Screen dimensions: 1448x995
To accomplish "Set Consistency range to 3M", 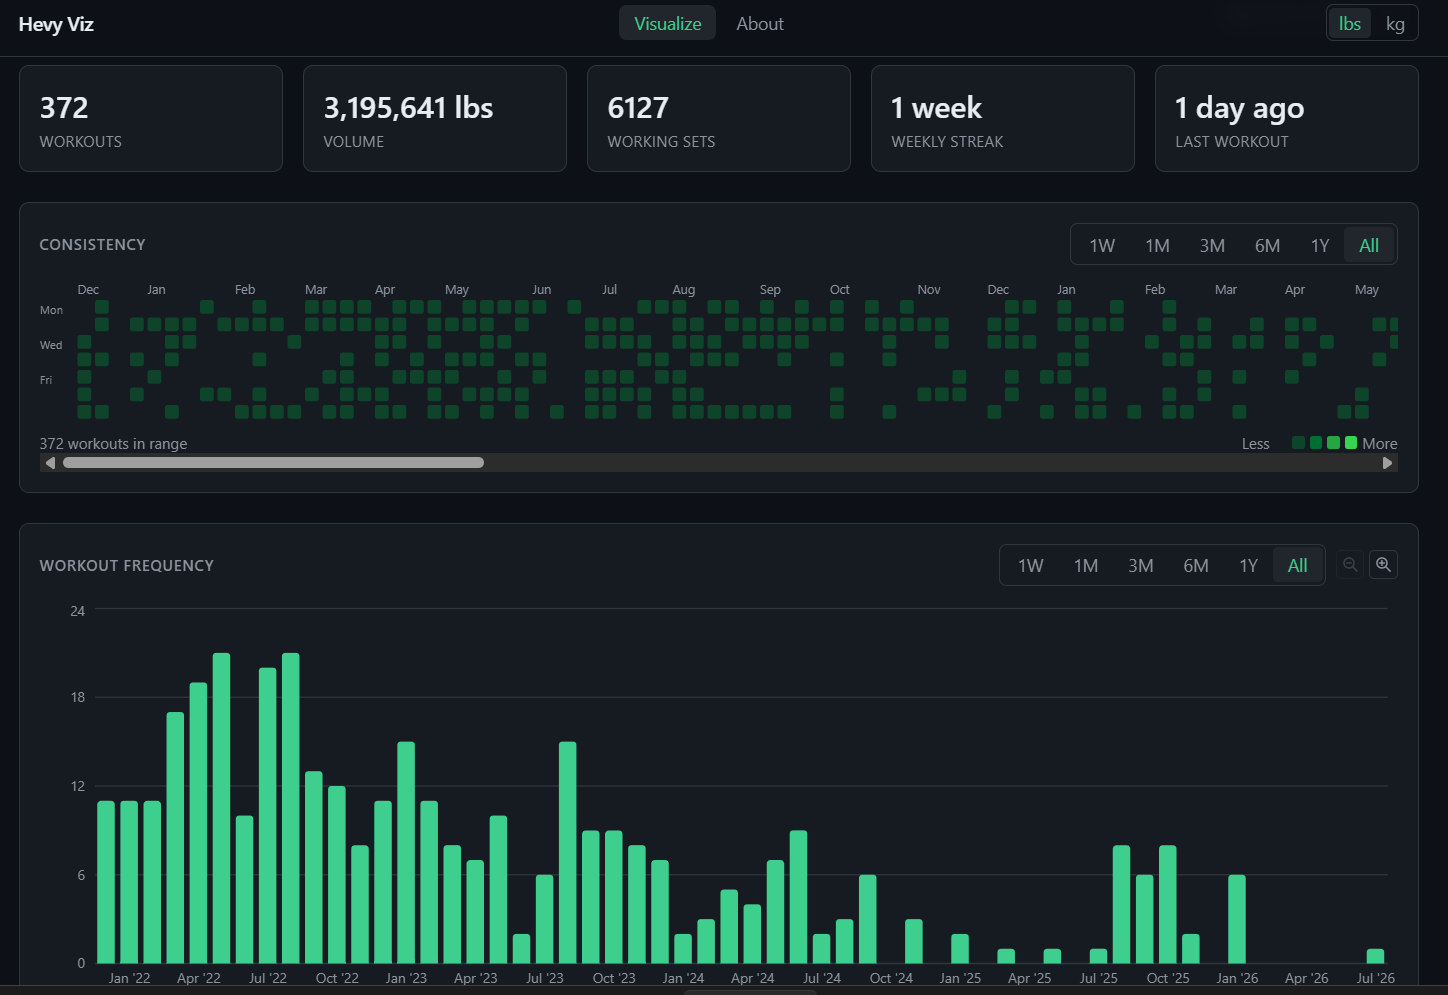I will coord(1212,245).
